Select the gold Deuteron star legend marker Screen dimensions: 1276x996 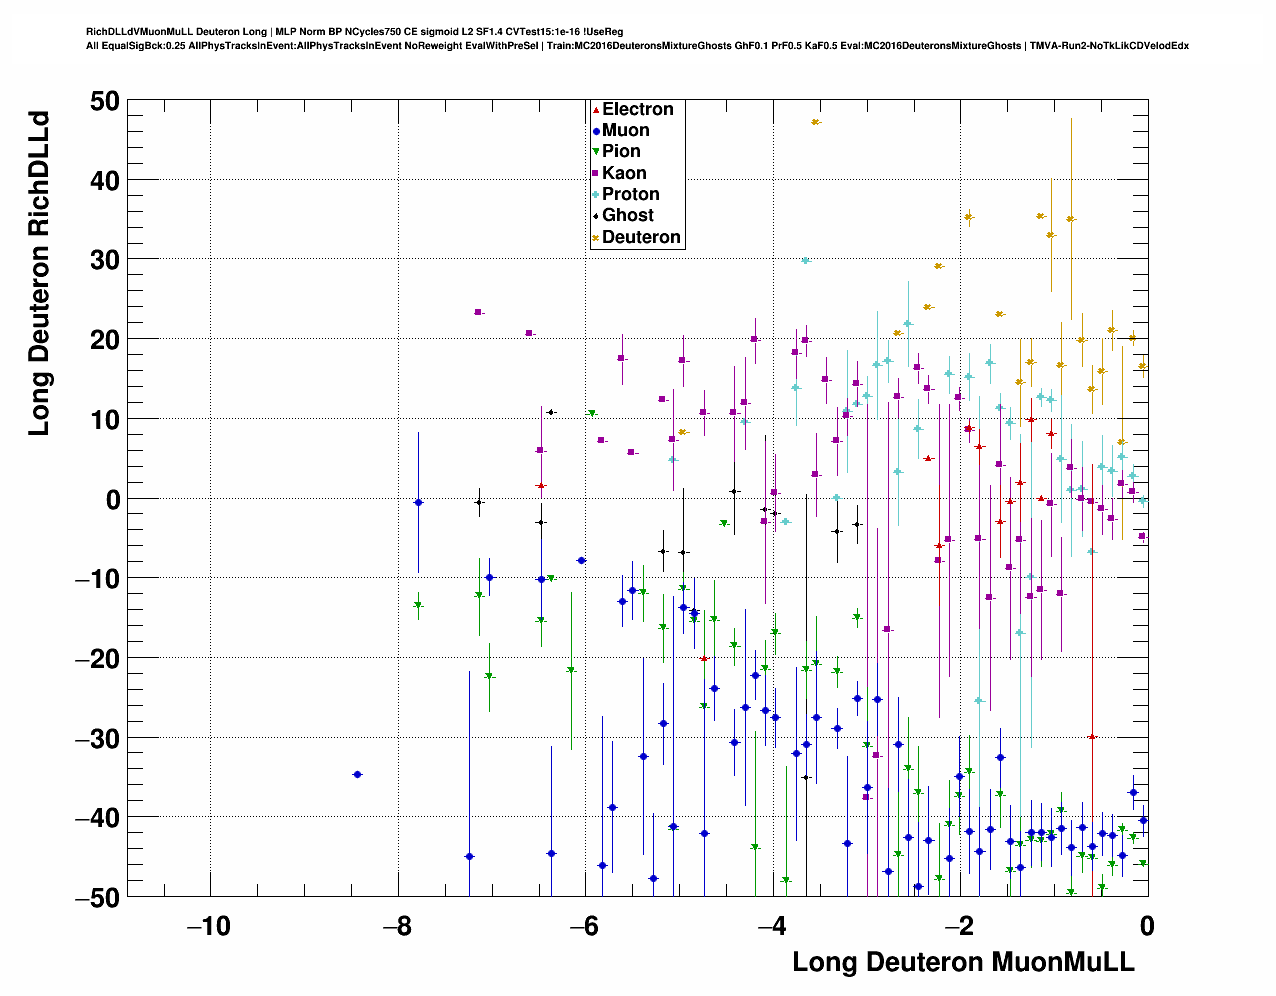click(x=596, y=238)
